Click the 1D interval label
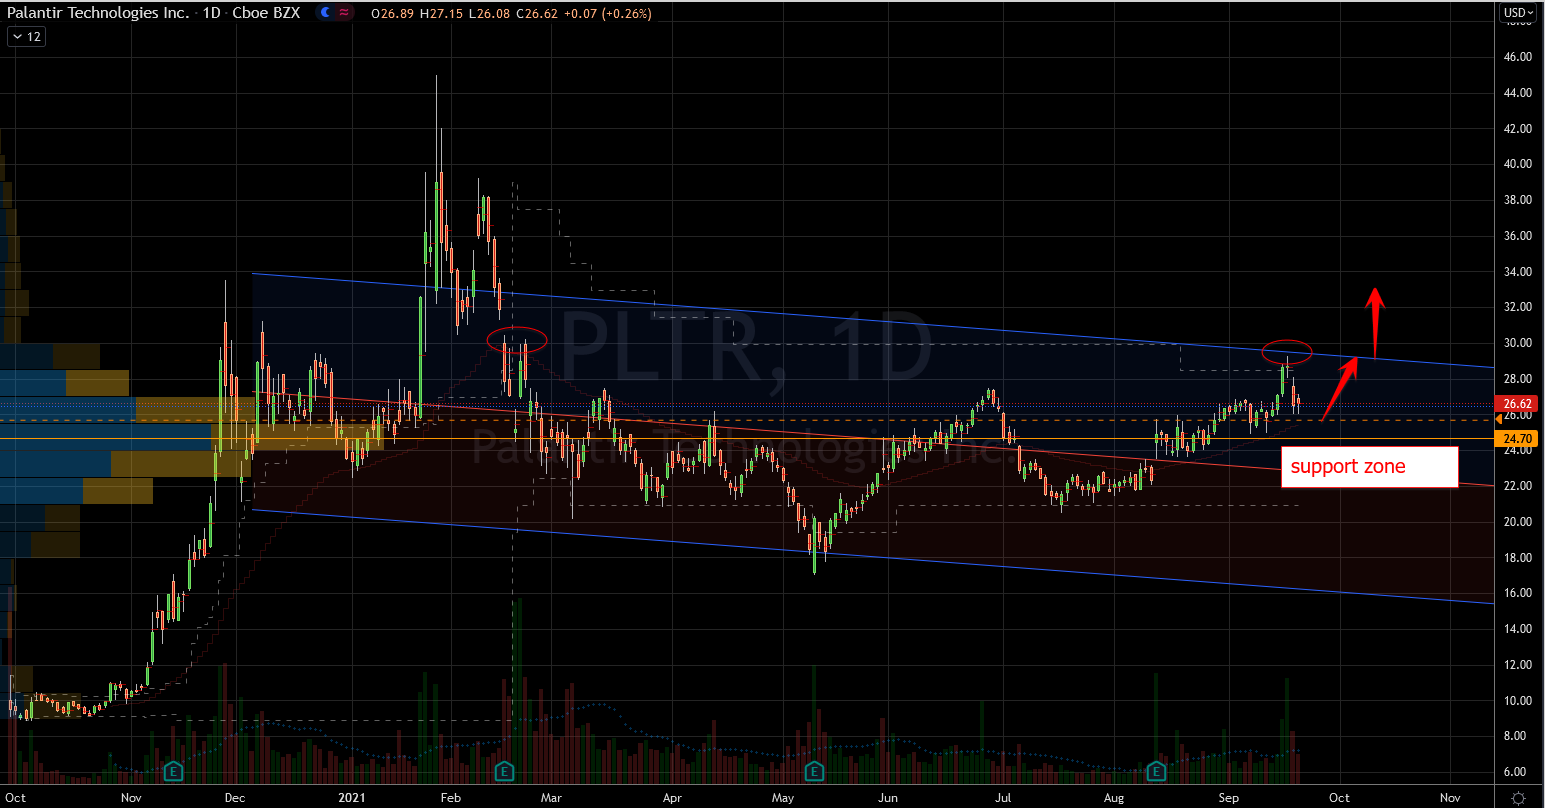 point(211,14)
